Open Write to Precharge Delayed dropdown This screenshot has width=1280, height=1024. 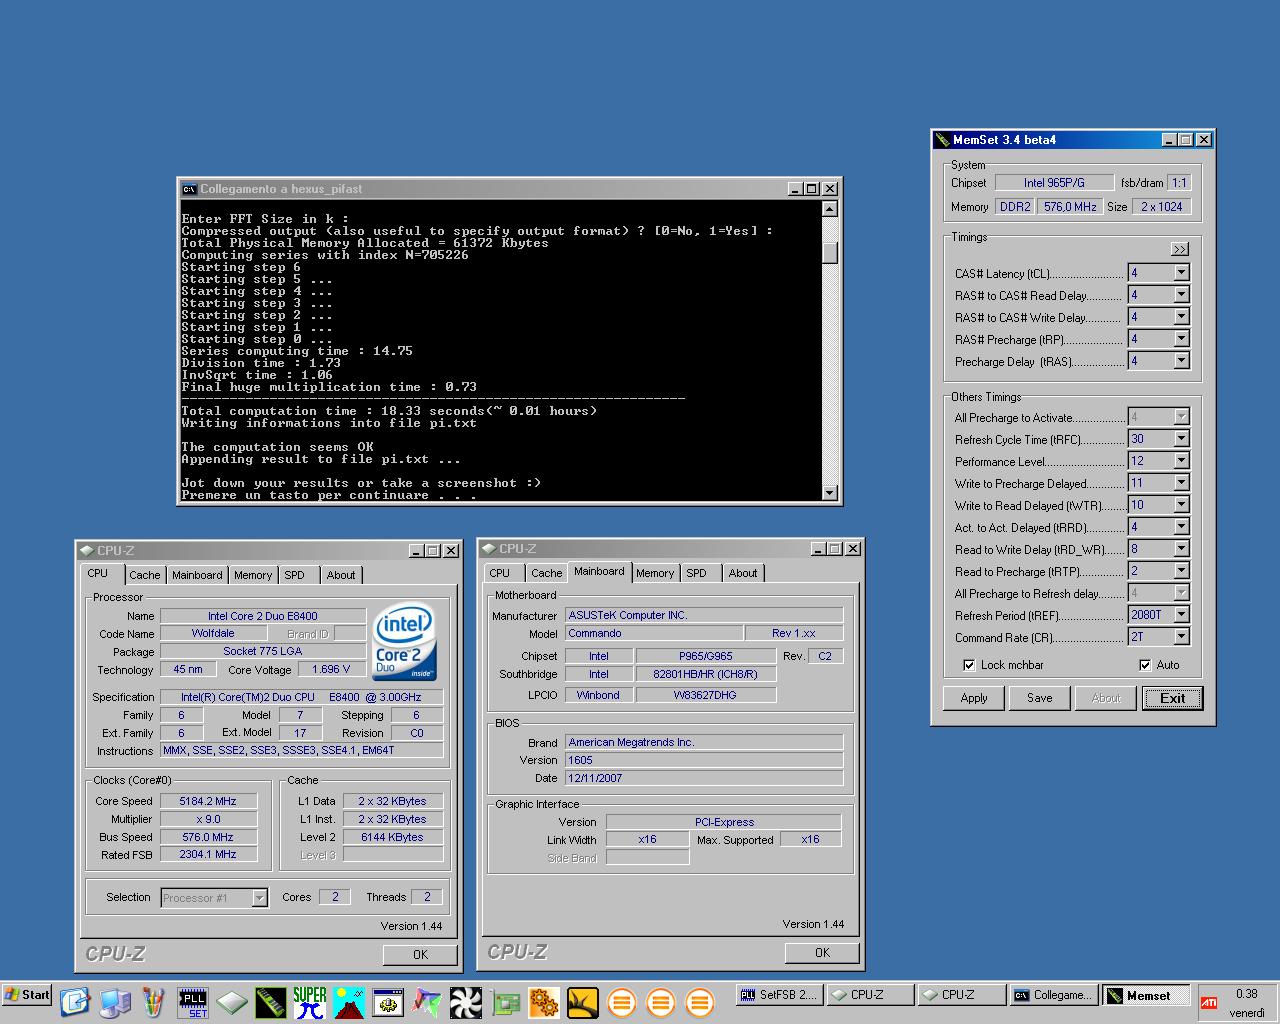1181,483
